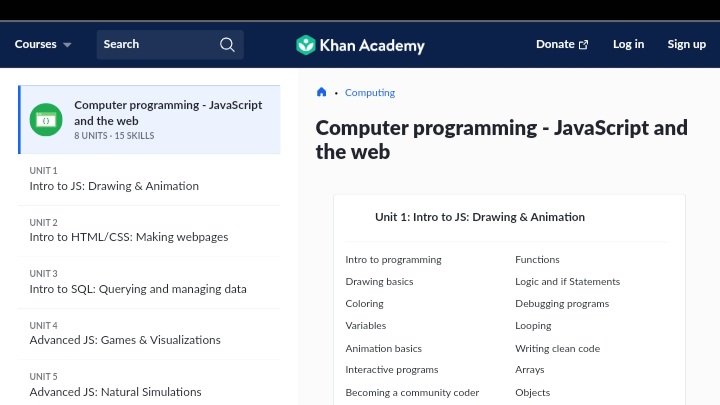Screen dimensions: 720x405
Task: Open the Animation basics lesson
Action: tap(383, 349)
